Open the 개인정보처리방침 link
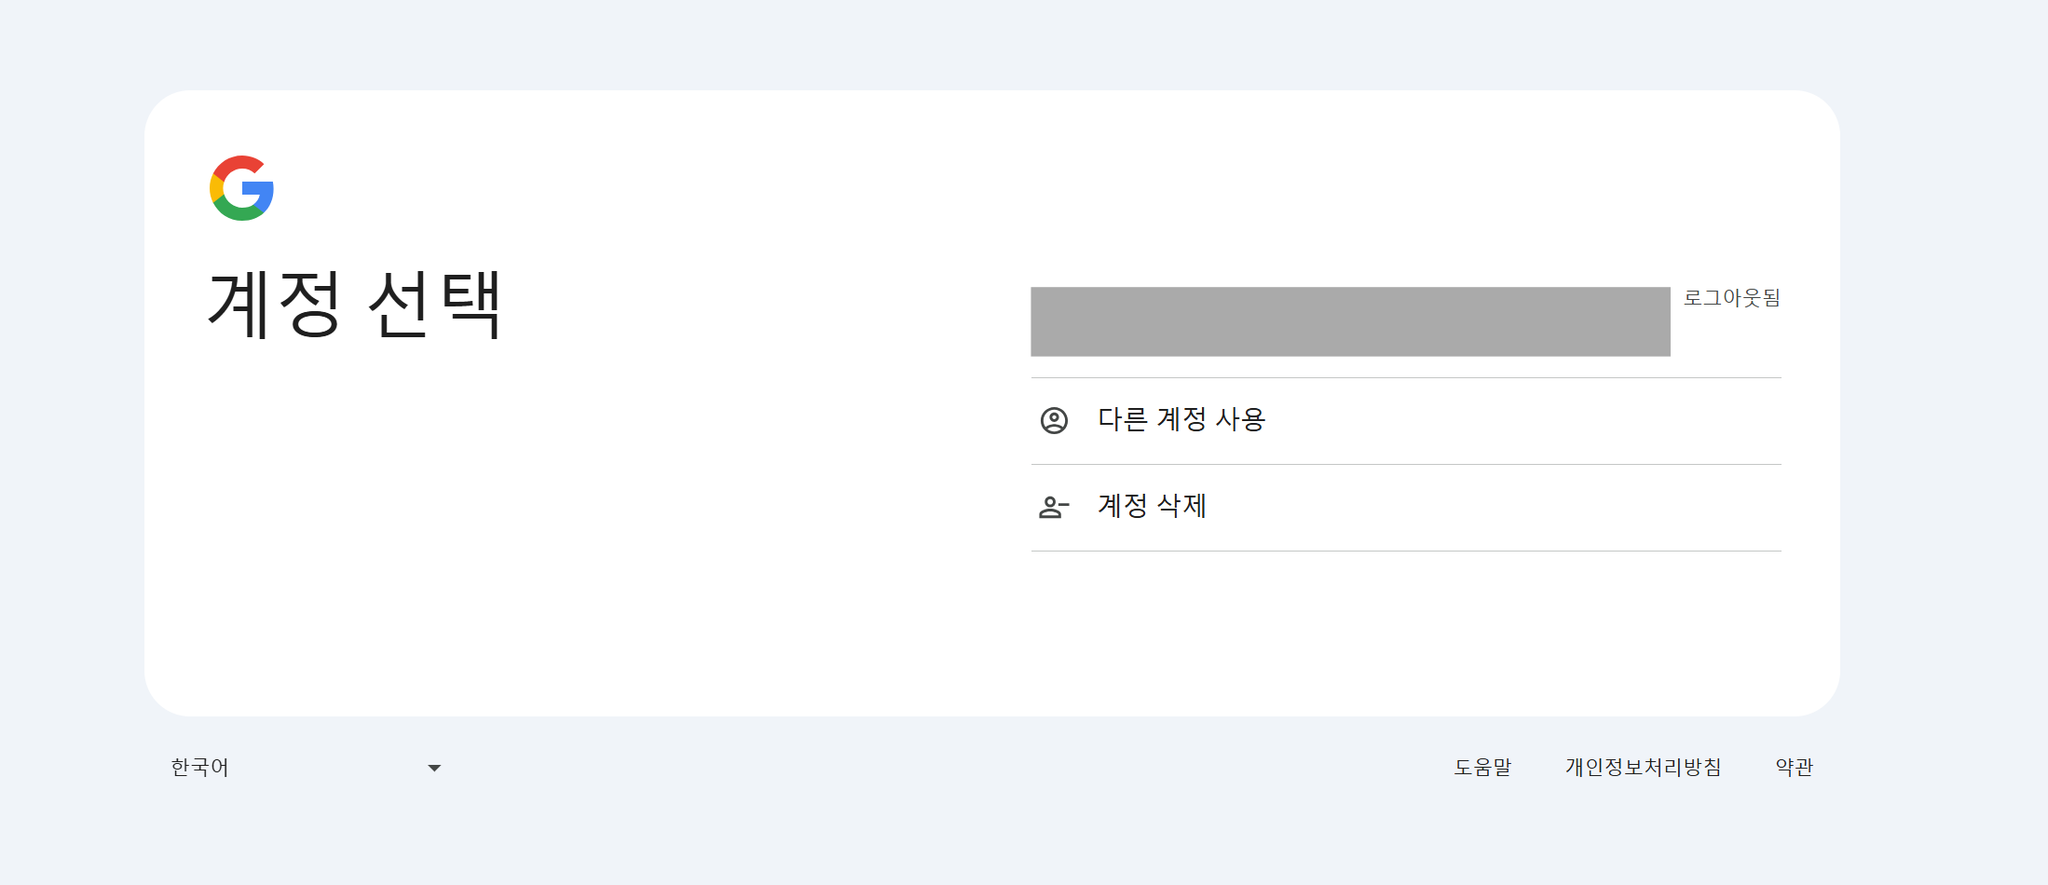 [1643, 767]
